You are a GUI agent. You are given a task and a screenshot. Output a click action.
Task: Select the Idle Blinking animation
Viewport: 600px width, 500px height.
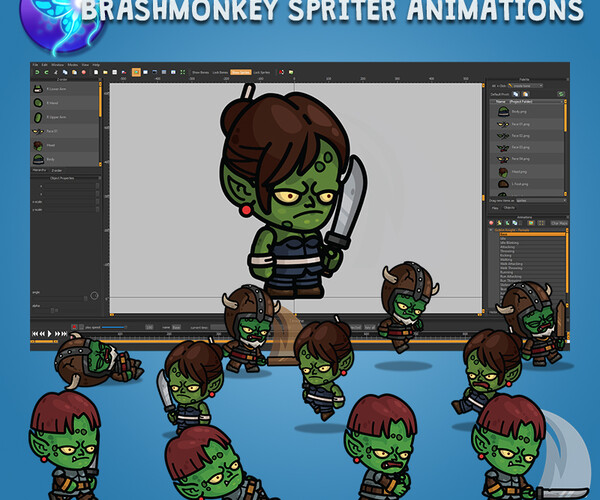click(532, 243)
